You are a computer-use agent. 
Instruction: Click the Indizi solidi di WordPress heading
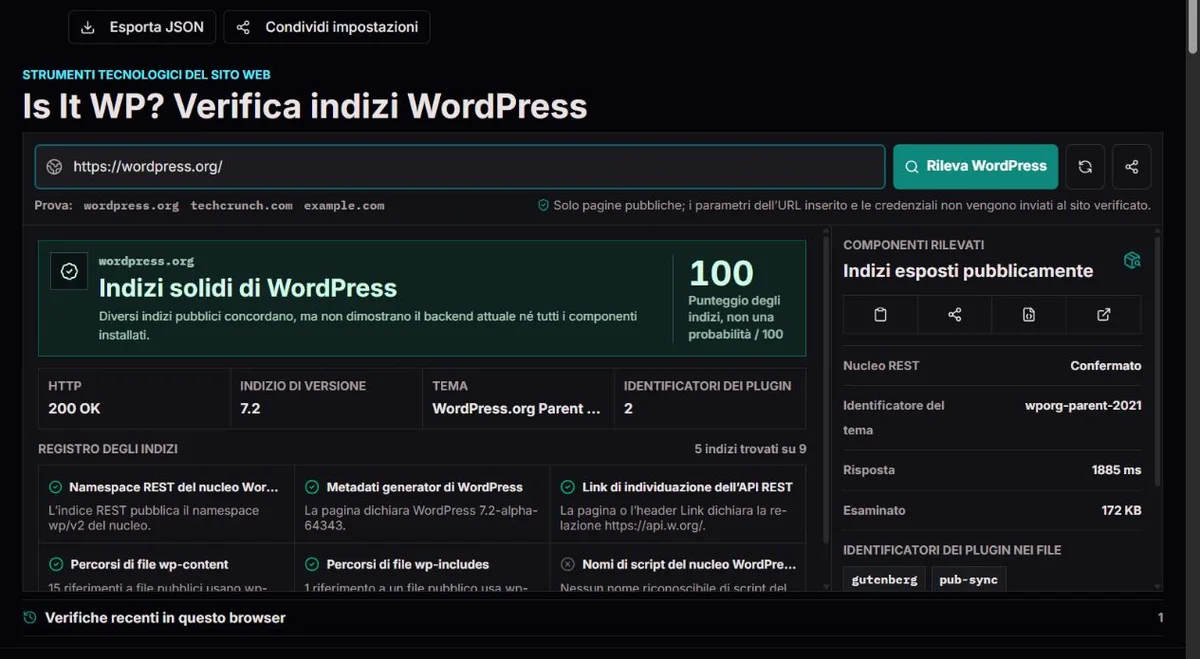click(248, 288)
